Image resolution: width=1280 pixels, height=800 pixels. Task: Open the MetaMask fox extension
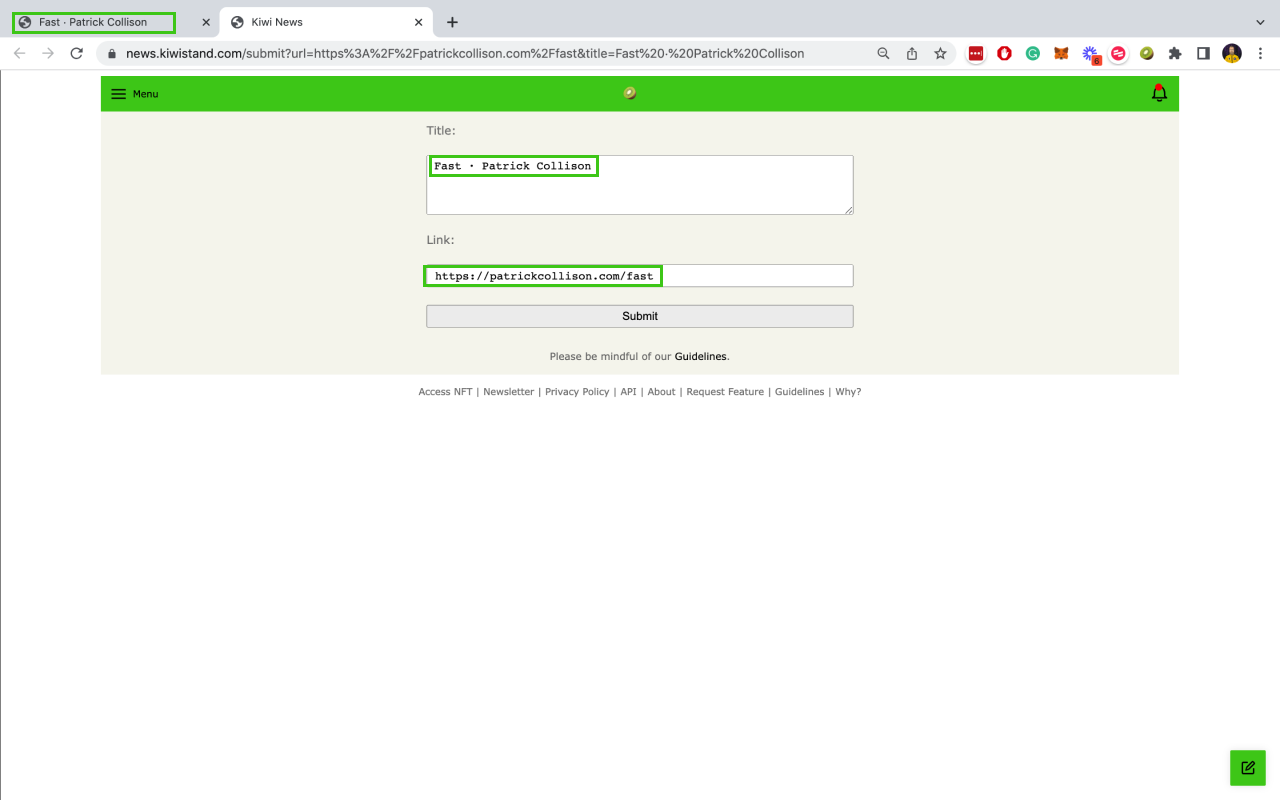tap(1061, 54)
